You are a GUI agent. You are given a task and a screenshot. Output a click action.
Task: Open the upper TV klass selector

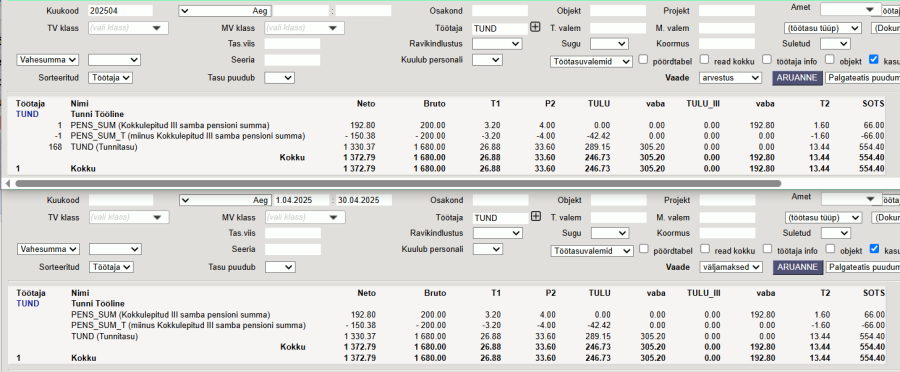tap(128, 28)
